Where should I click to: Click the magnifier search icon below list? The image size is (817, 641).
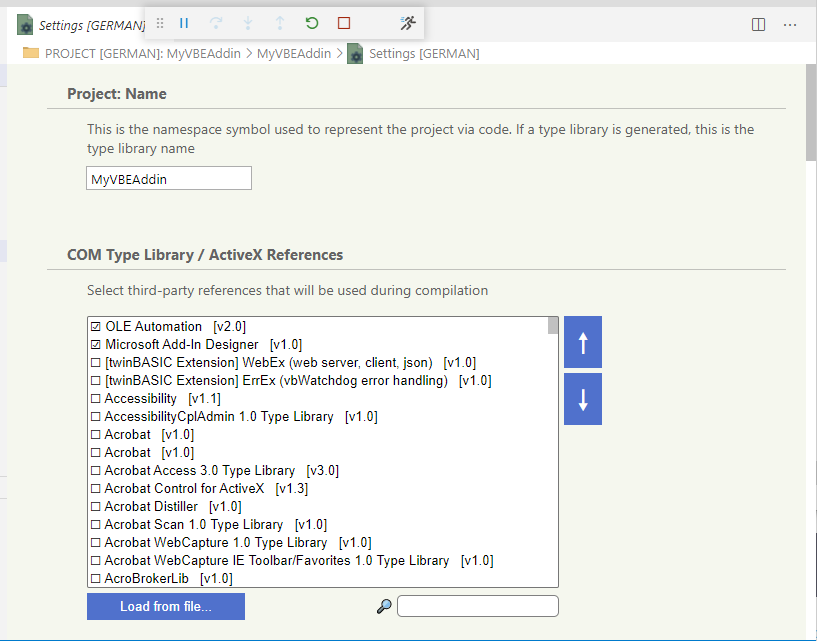(x=383, y=606)
